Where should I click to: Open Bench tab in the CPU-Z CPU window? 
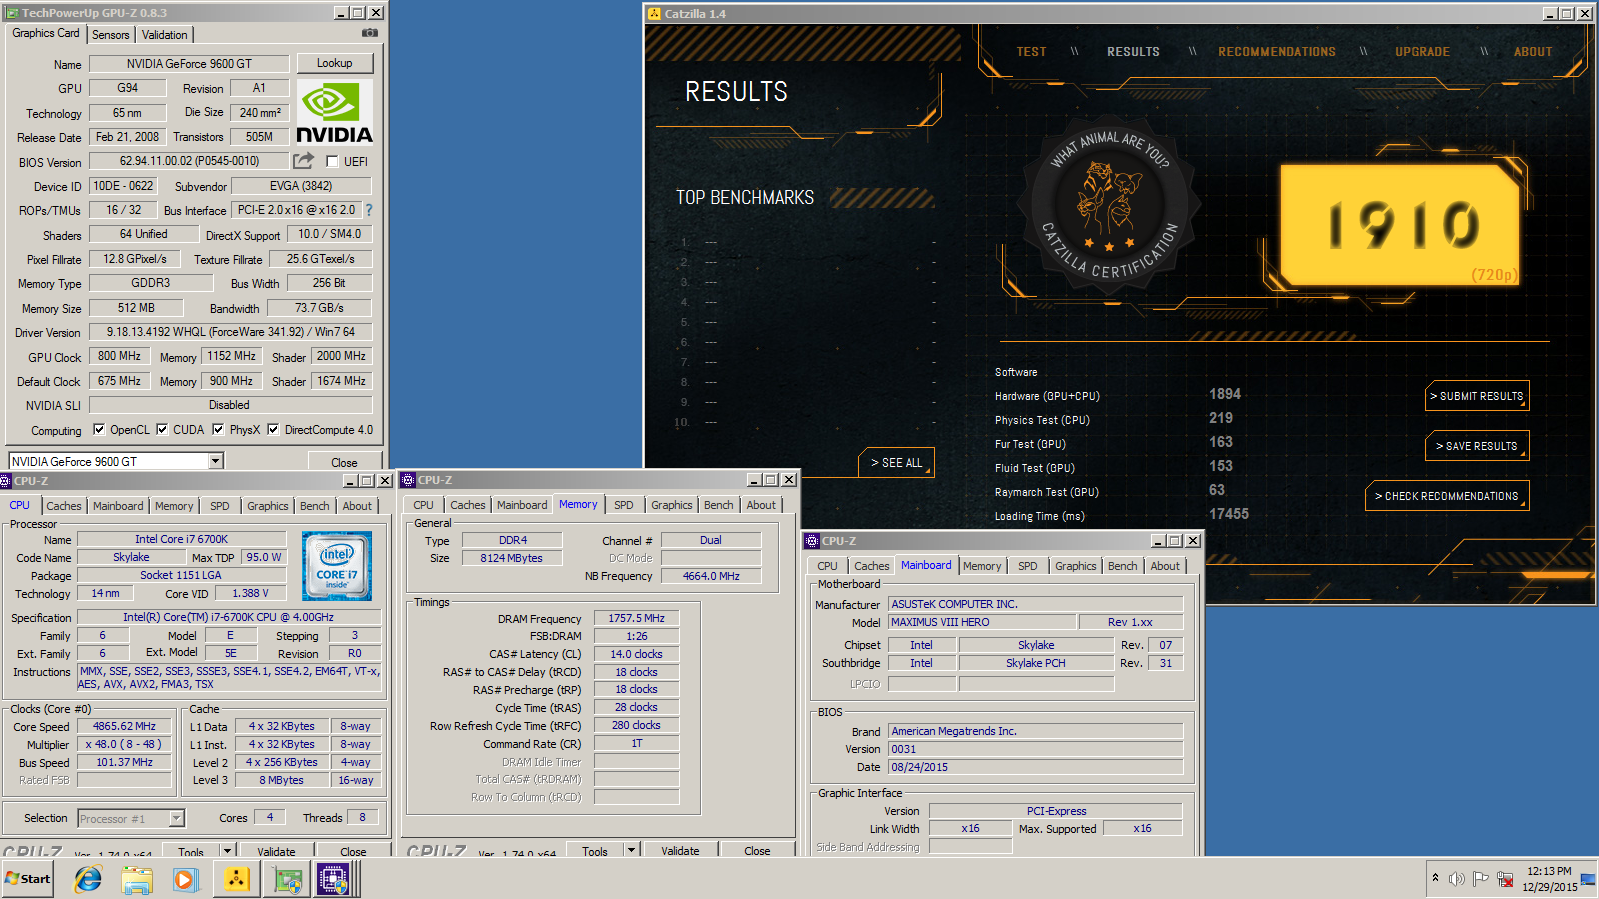(315, 506)
